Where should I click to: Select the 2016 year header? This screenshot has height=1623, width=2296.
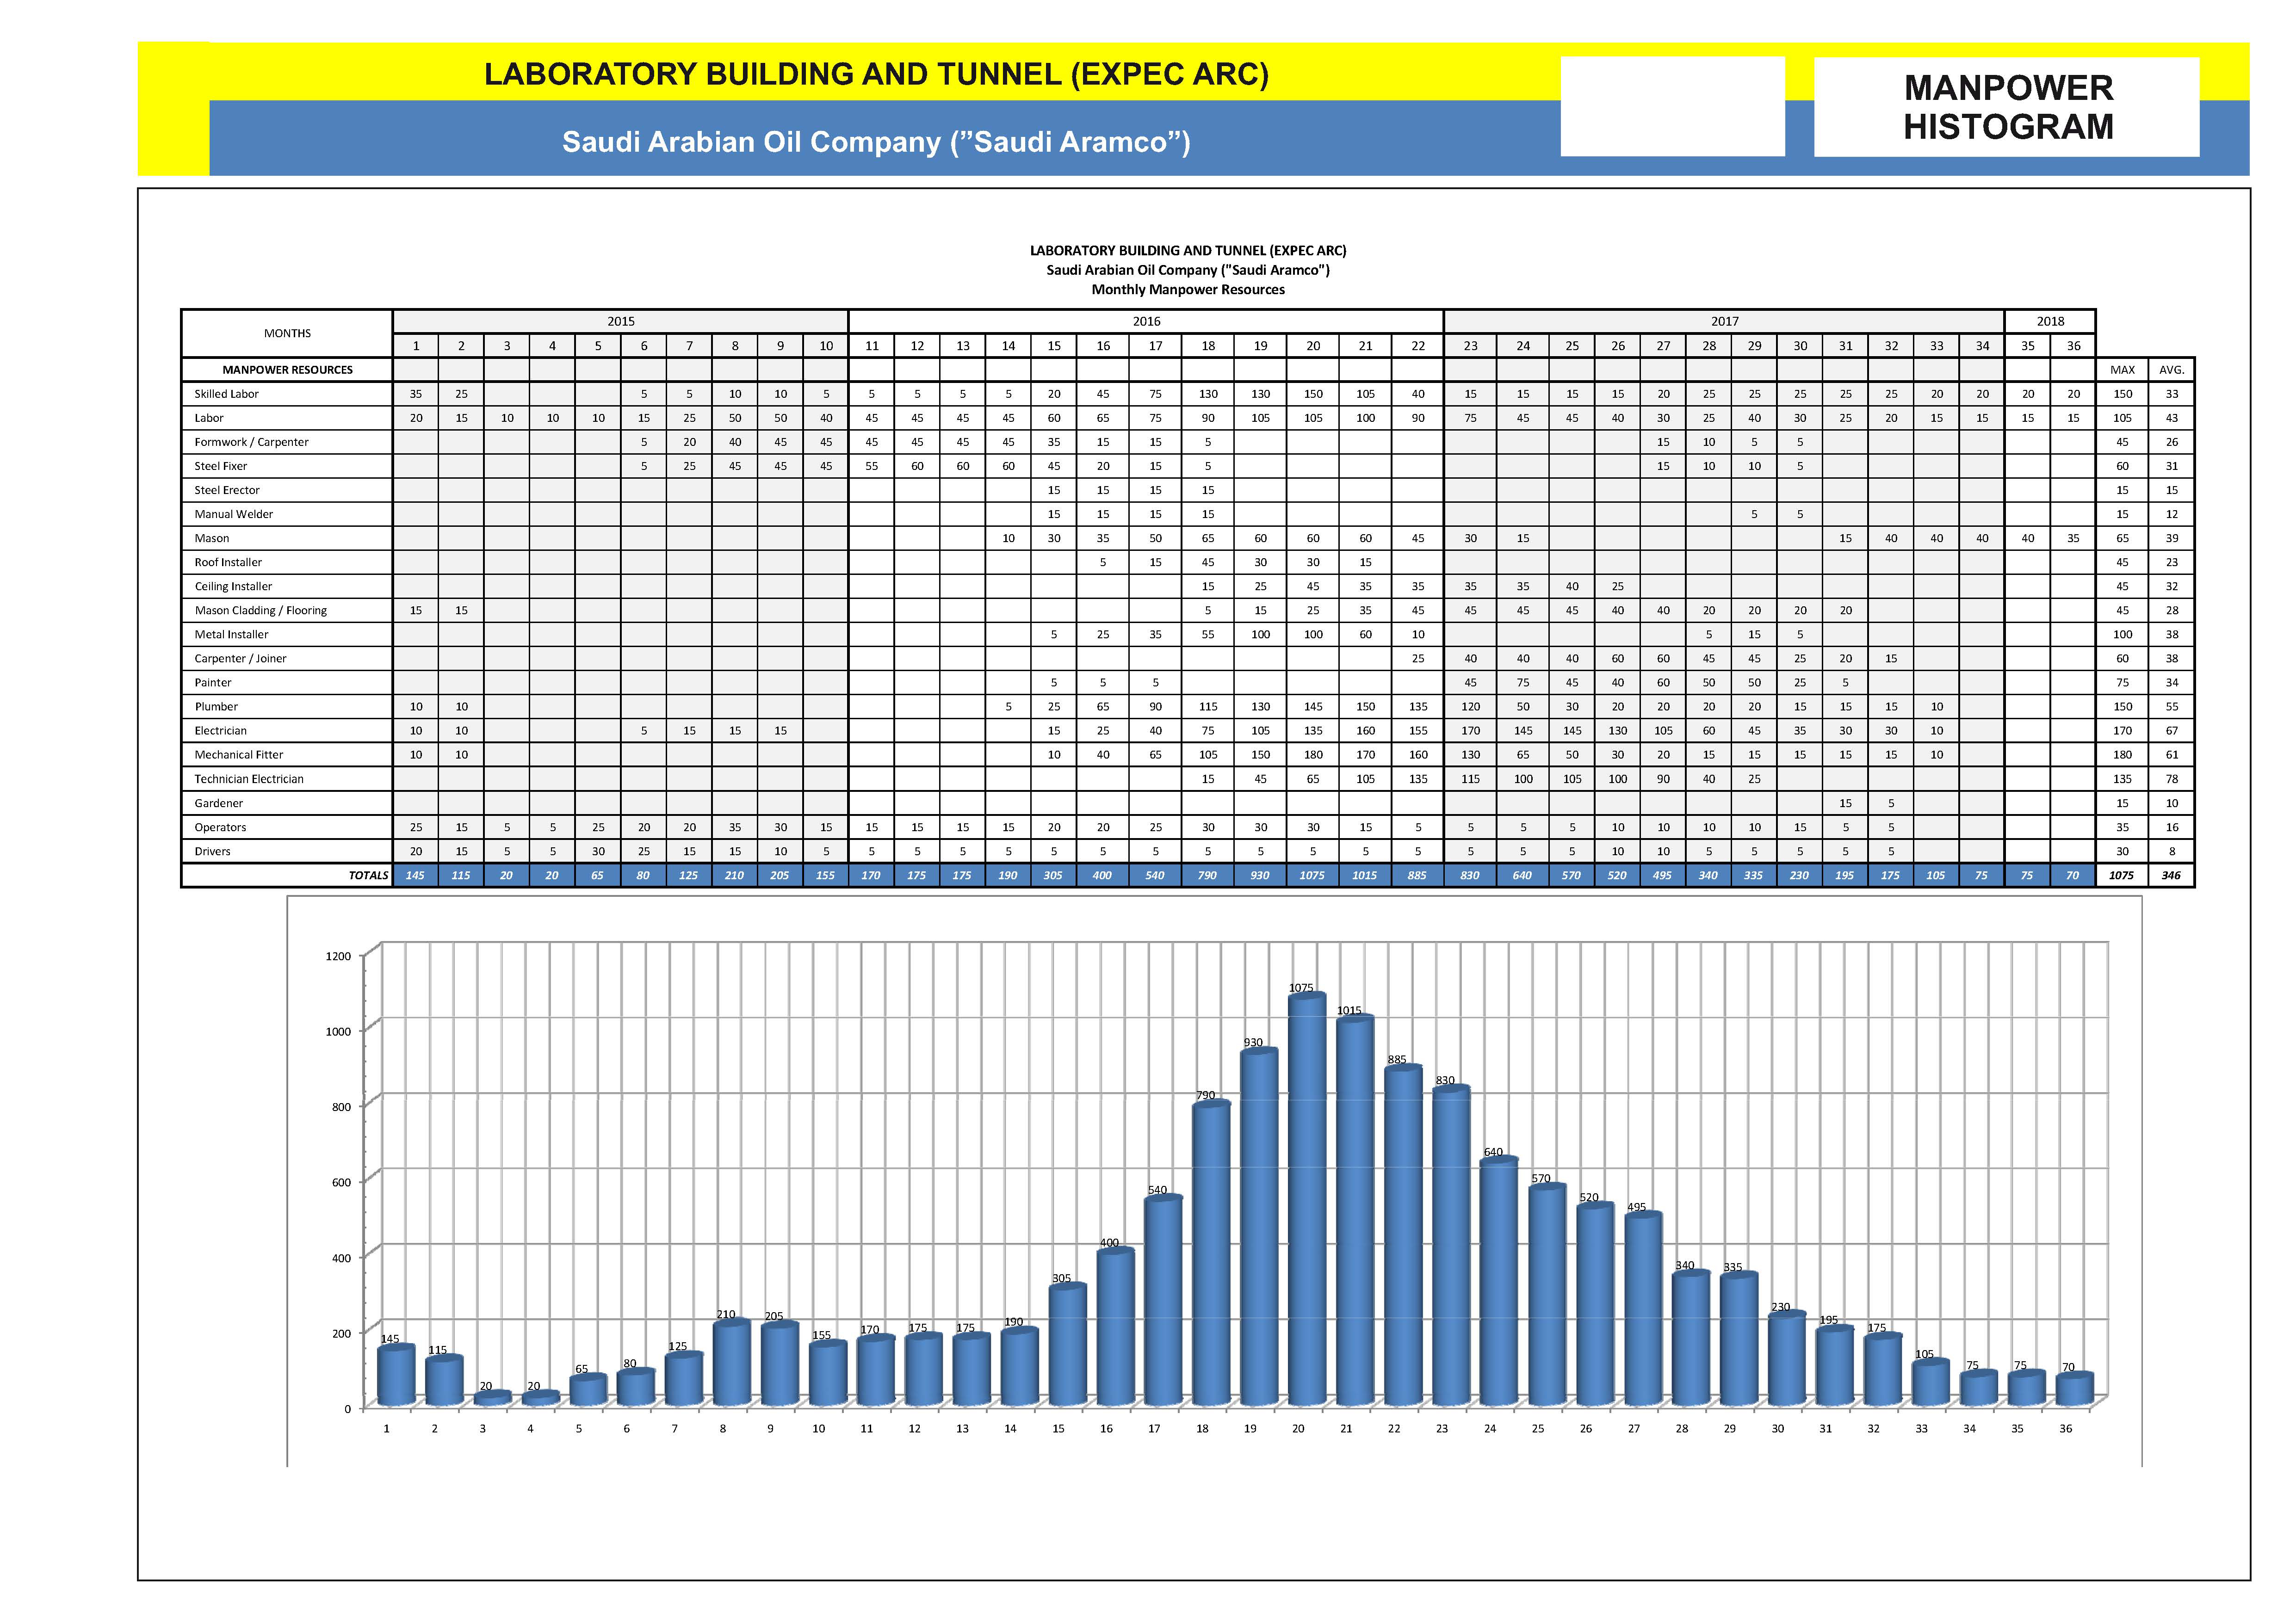[1146, 322]
